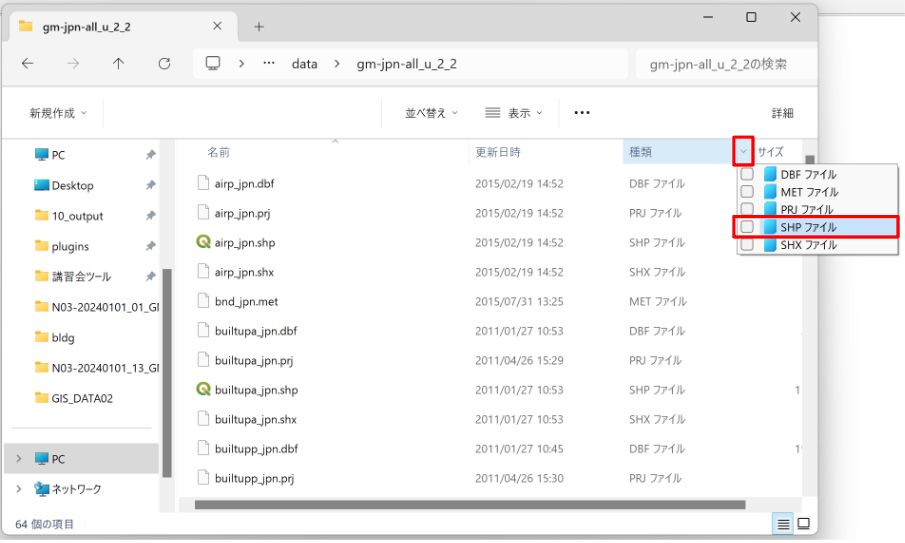905x543 pixels.
Task: Click gm-jpn-all_u_2_2 in address breadcrumb
Action: click(x=407, y=63)
